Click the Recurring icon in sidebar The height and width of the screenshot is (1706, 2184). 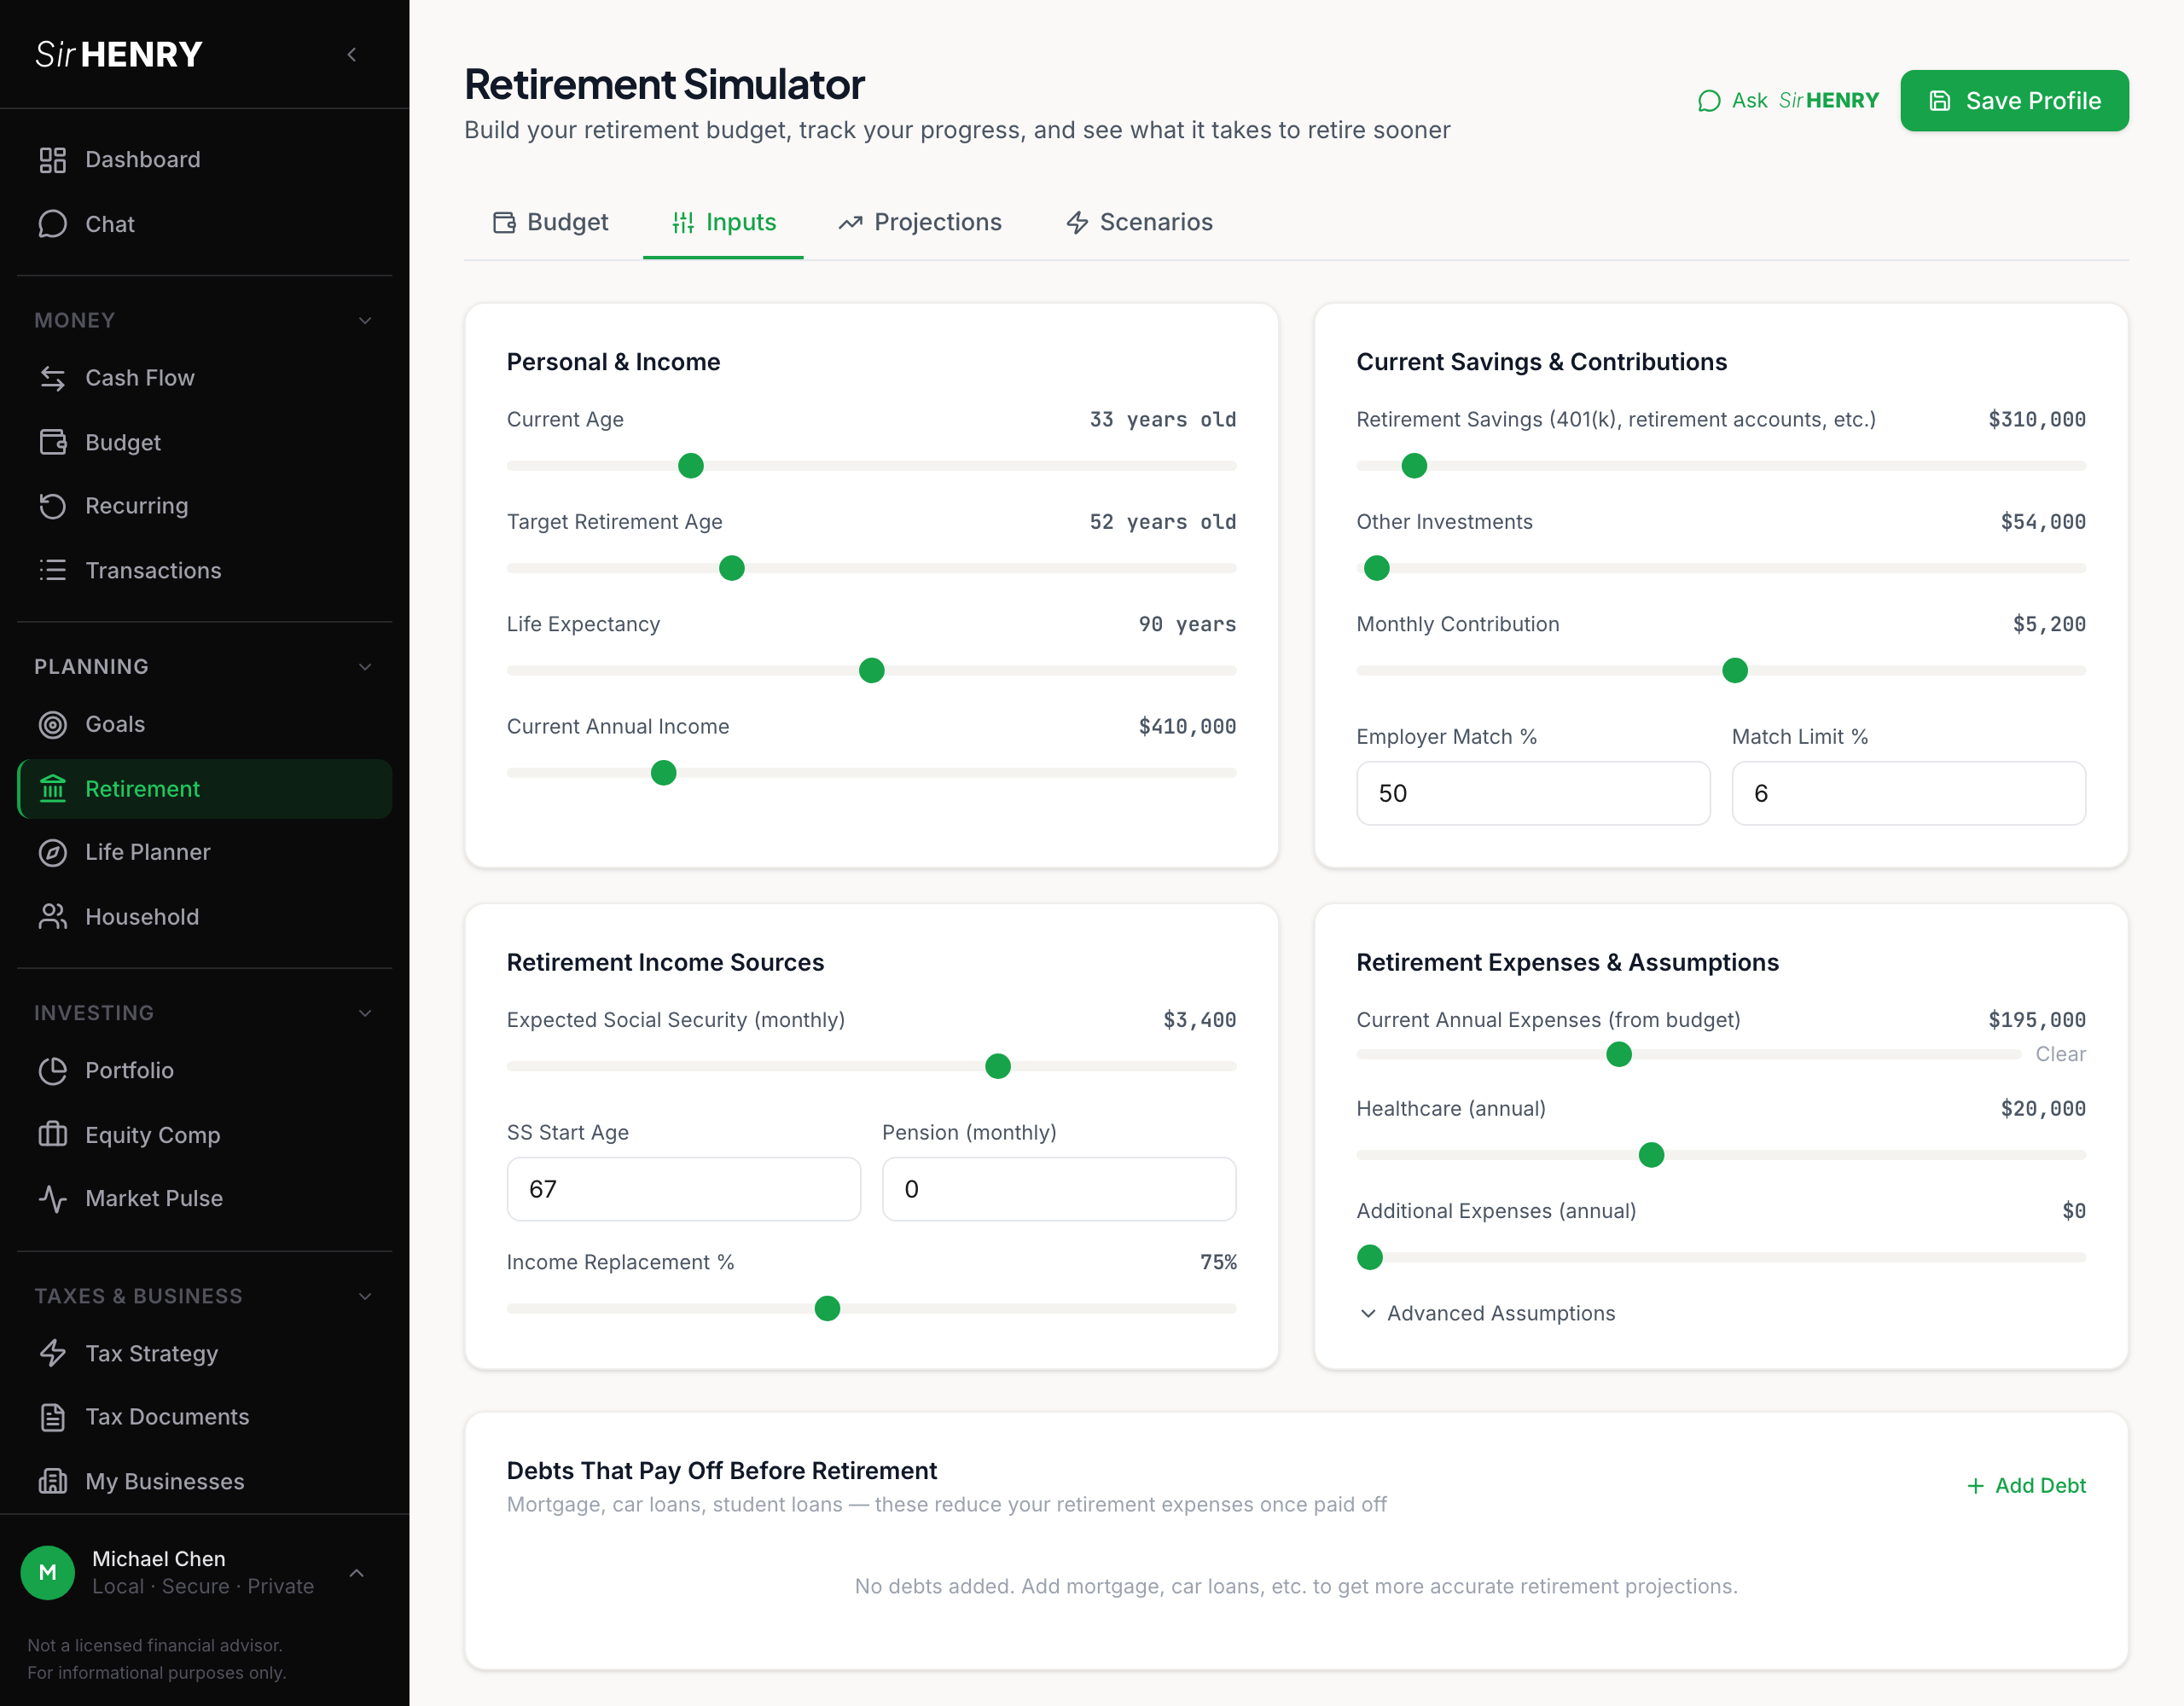click(x=53, y=506)
